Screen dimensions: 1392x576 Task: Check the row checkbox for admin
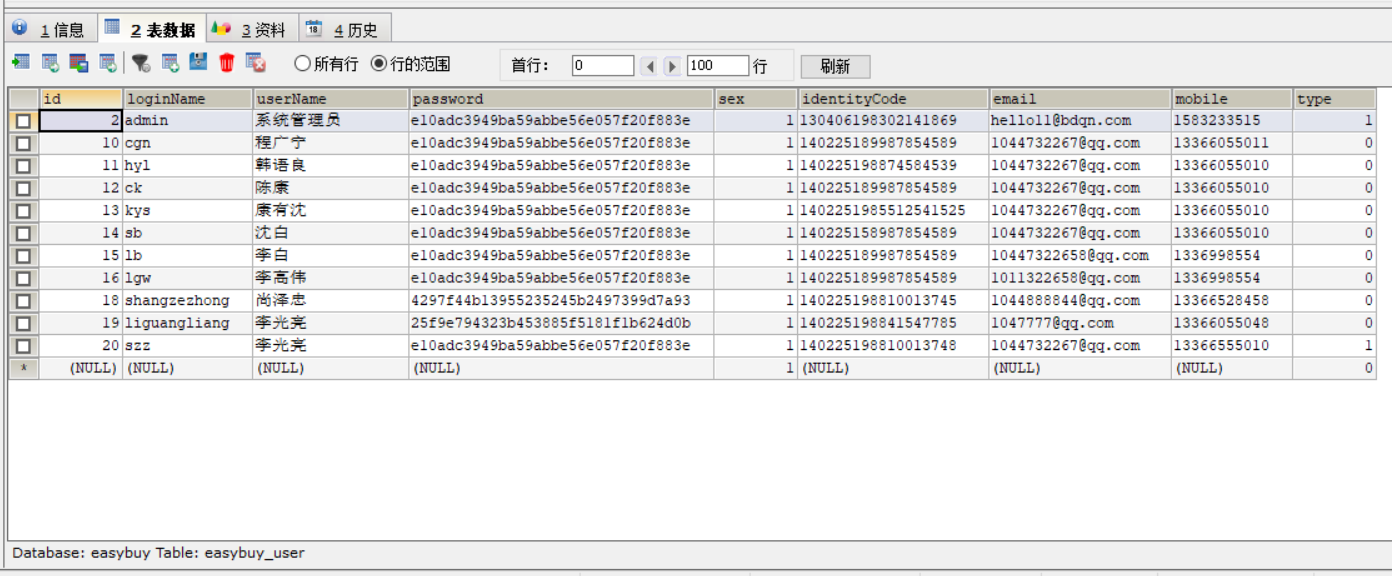click(x=23, y=121)
